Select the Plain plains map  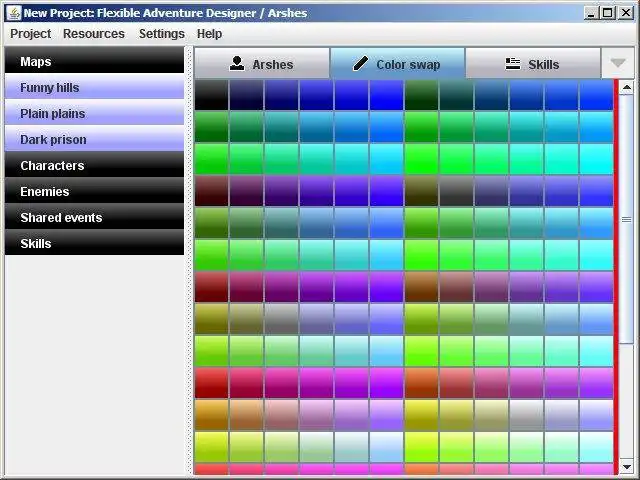pyautogui.click(x=94, y=113)
